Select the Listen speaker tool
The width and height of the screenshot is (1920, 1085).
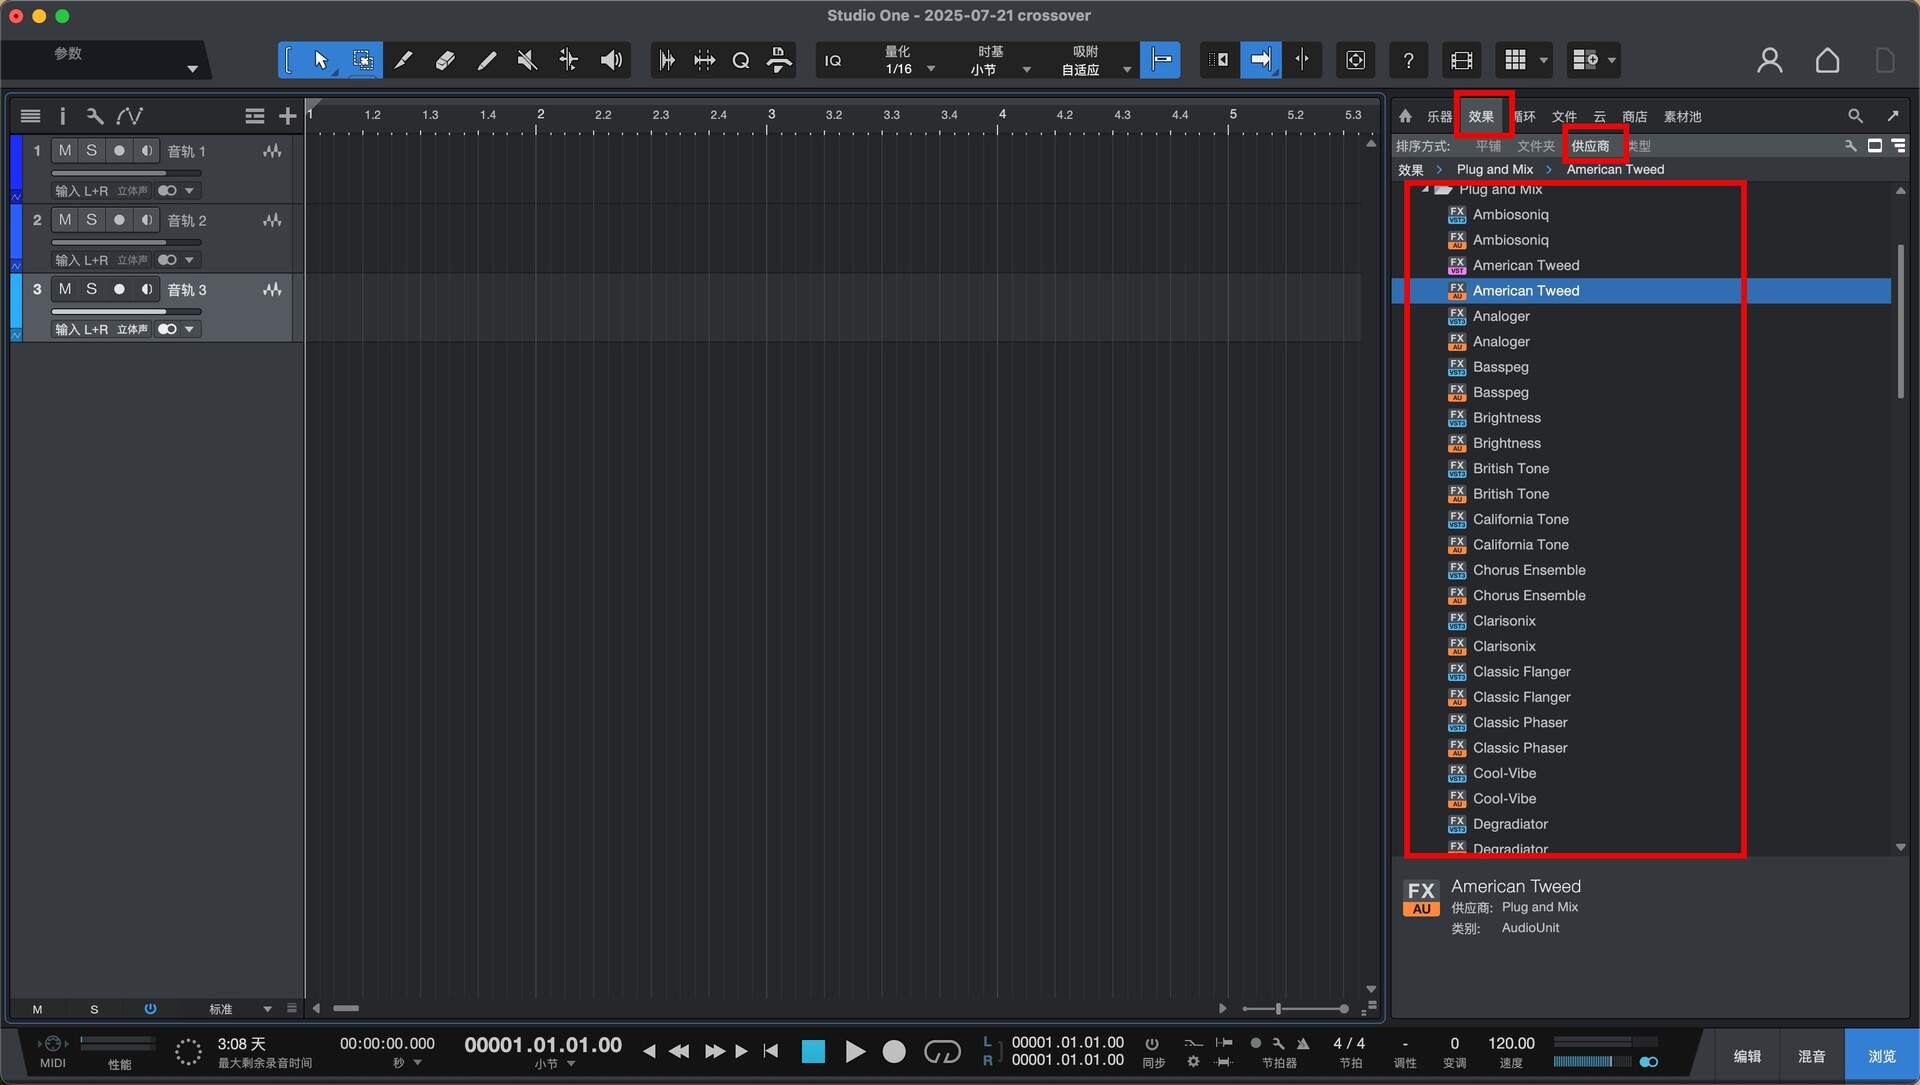tap(610, 60)
